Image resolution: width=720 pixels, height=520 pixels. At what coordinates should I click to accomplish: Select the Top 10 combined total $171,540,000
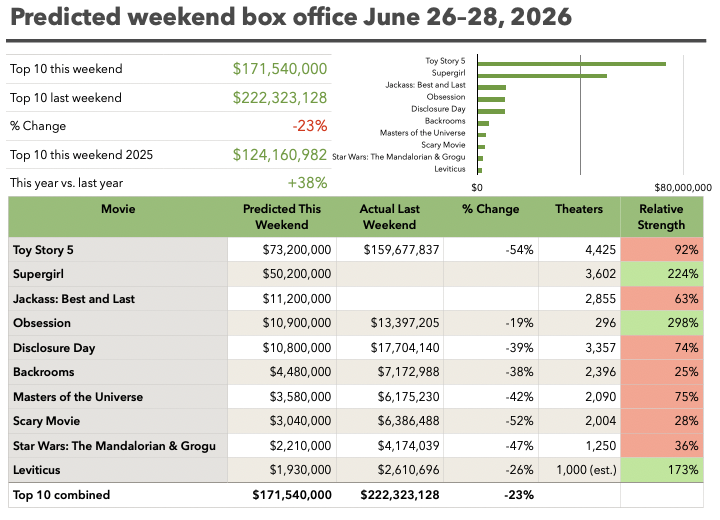tap(292, 495)
